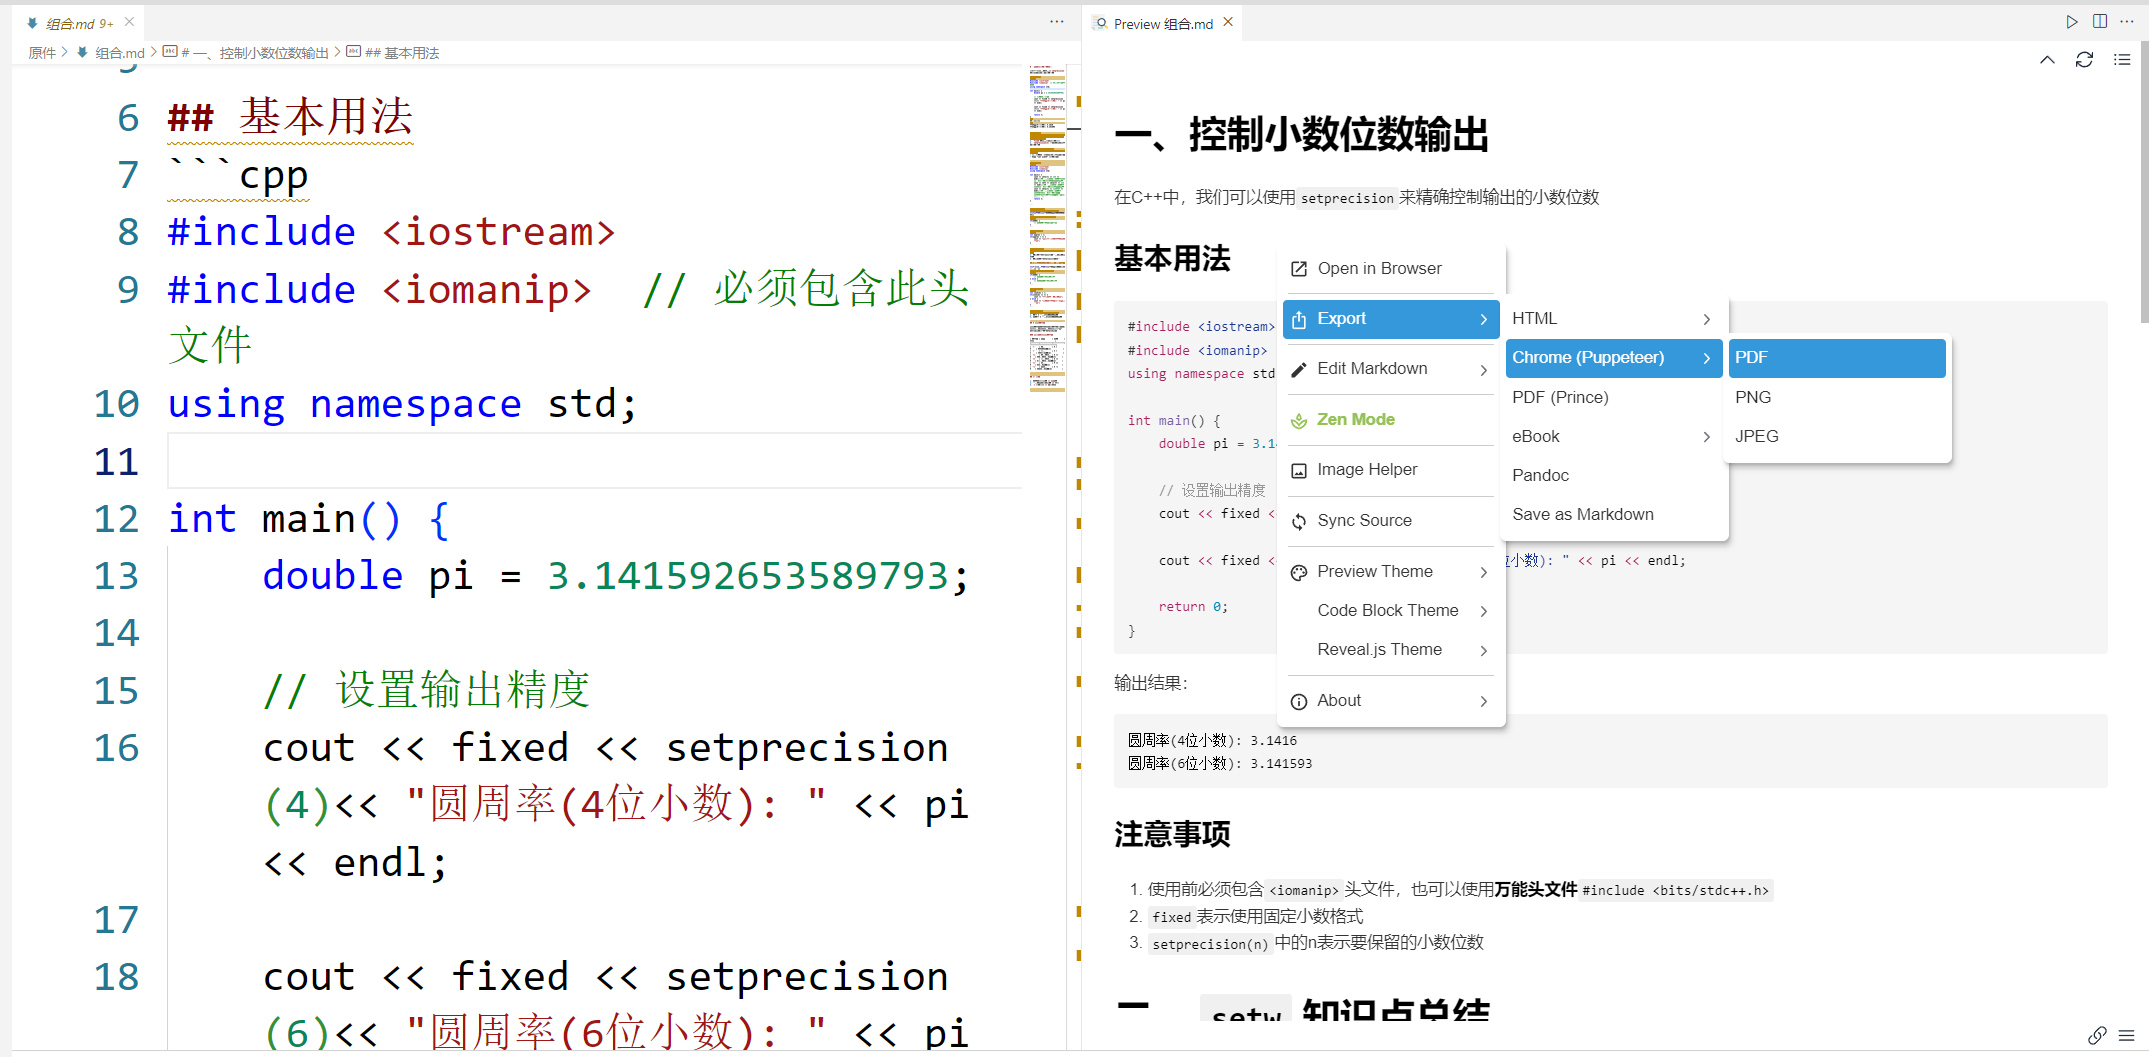Expand the About submenu

(1484, 701)
